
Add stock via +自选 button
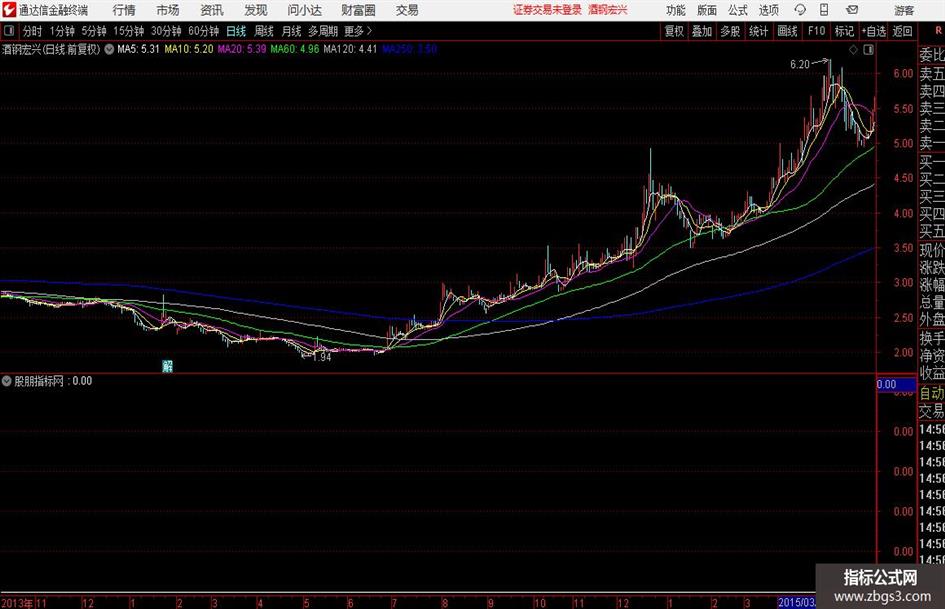[x=874, y=31]
